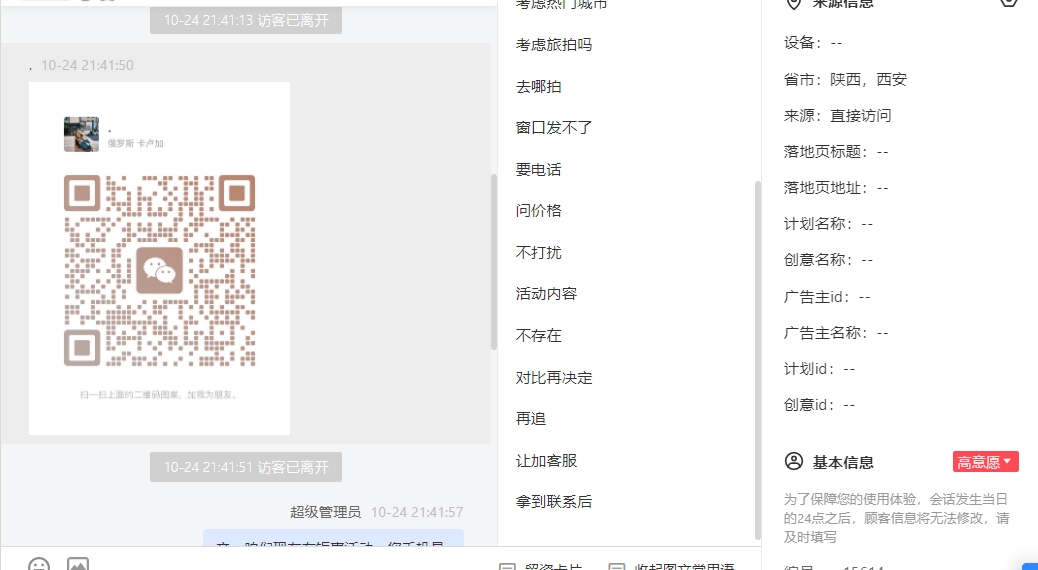1038x570 pixels.
Task: Click the 省市:陕西,西安 row
Action: (x=845, y=79)
